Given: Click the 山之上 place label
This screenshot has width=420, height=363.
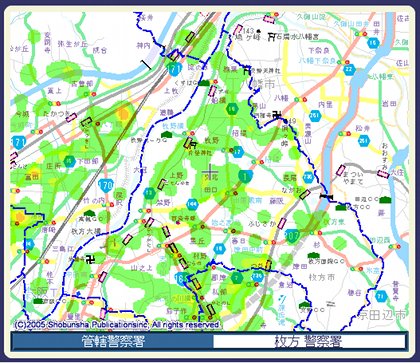Looking at the screenshot, I should pos(142,268).
